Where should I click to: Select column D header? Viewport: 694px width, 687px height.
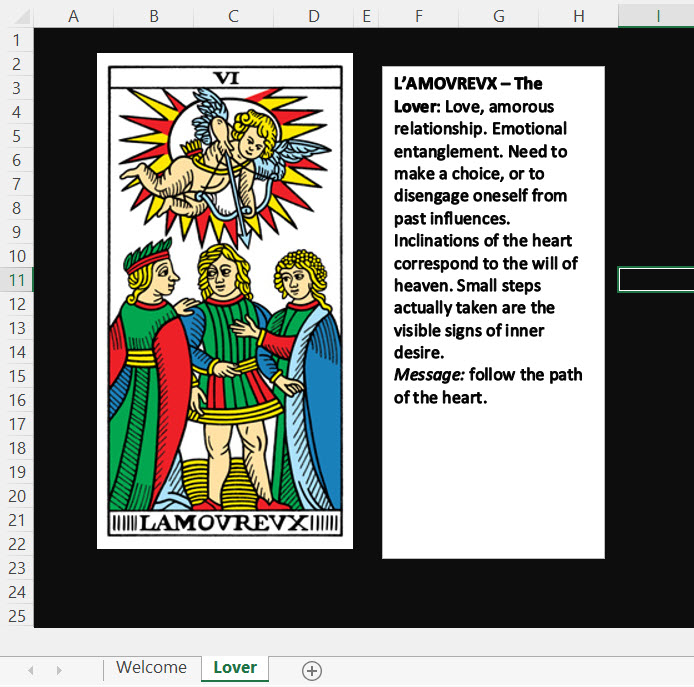(x=313, y=16)
